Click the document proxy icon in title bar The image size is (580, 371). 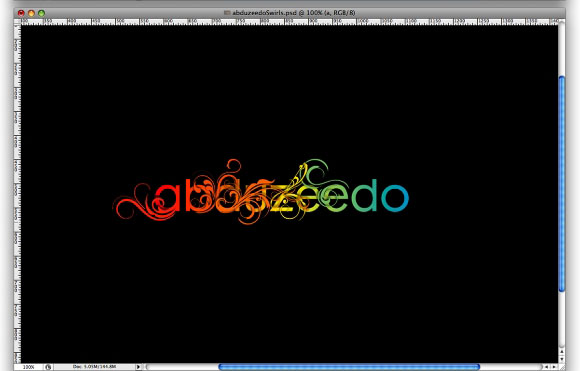click(227, 13)
